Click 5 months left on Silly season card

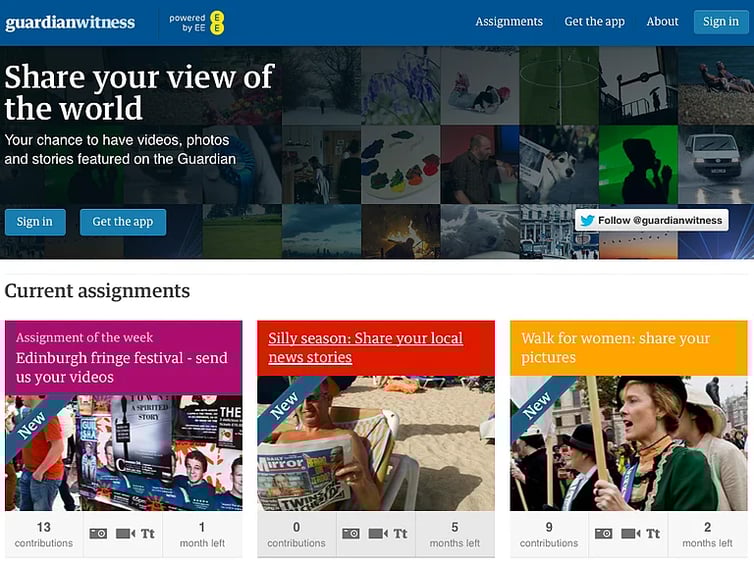pos(454,535)
